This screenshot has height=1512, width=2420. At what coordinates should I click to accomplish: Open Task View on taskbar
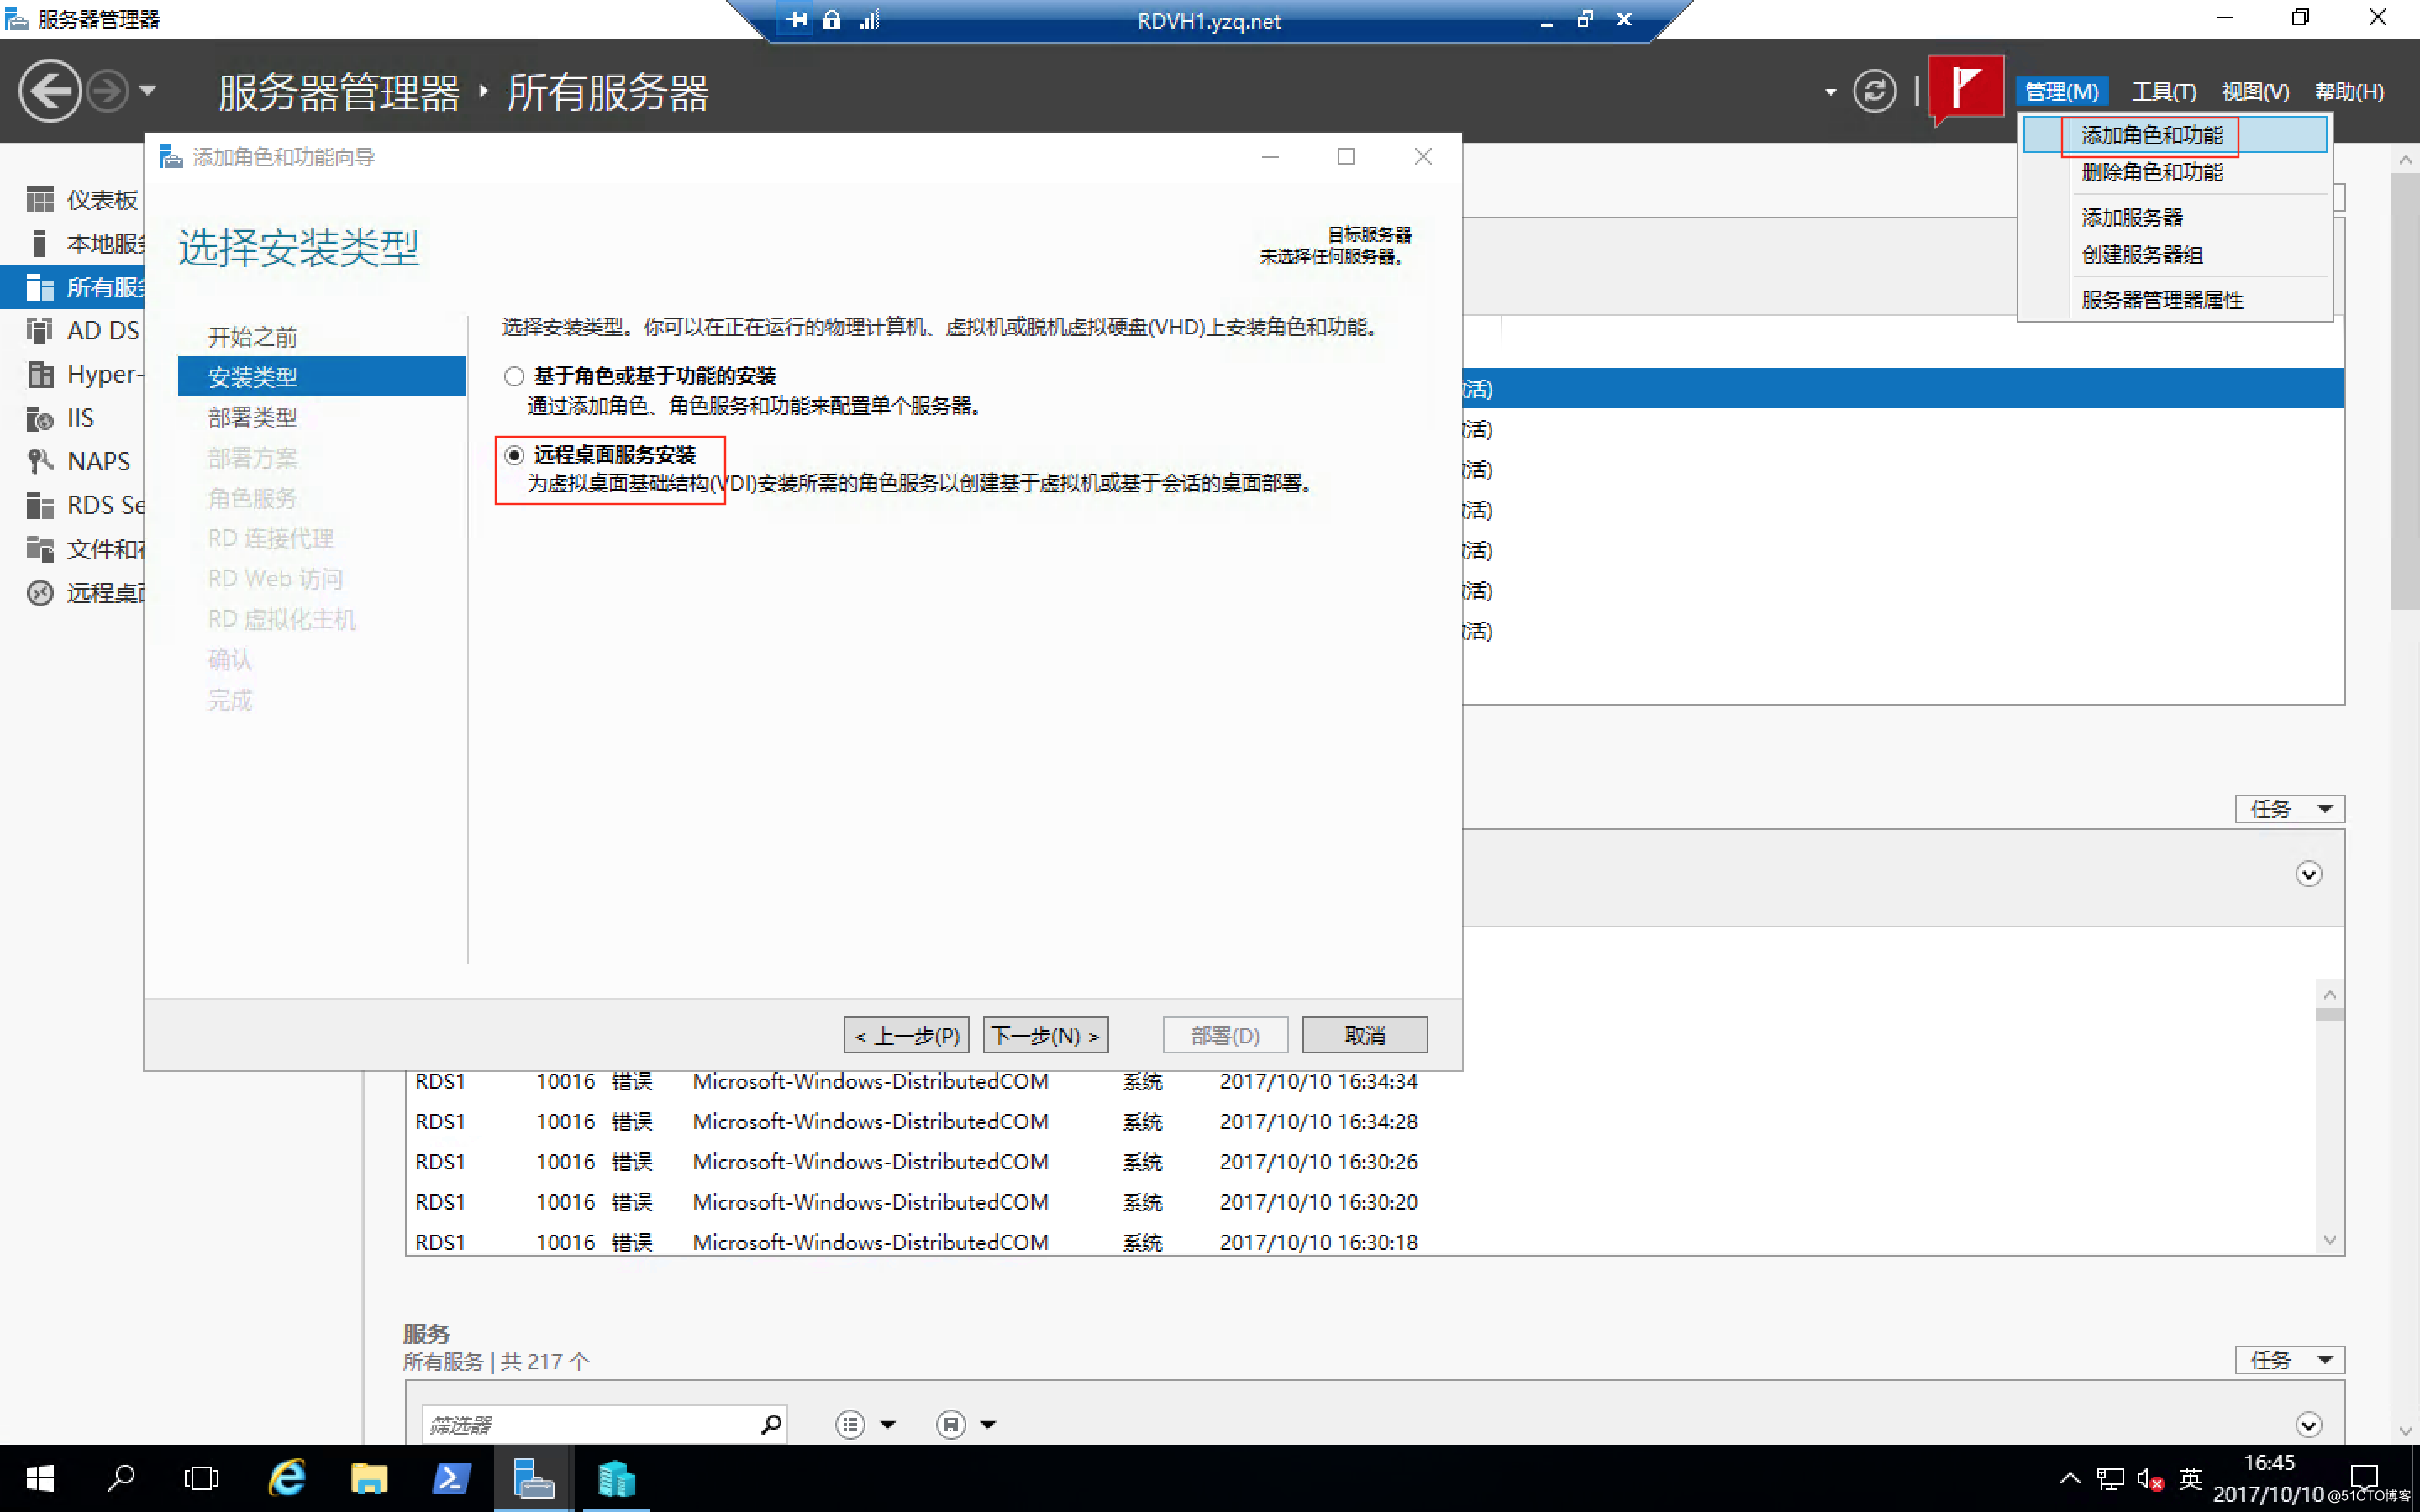pos(202,1478)
